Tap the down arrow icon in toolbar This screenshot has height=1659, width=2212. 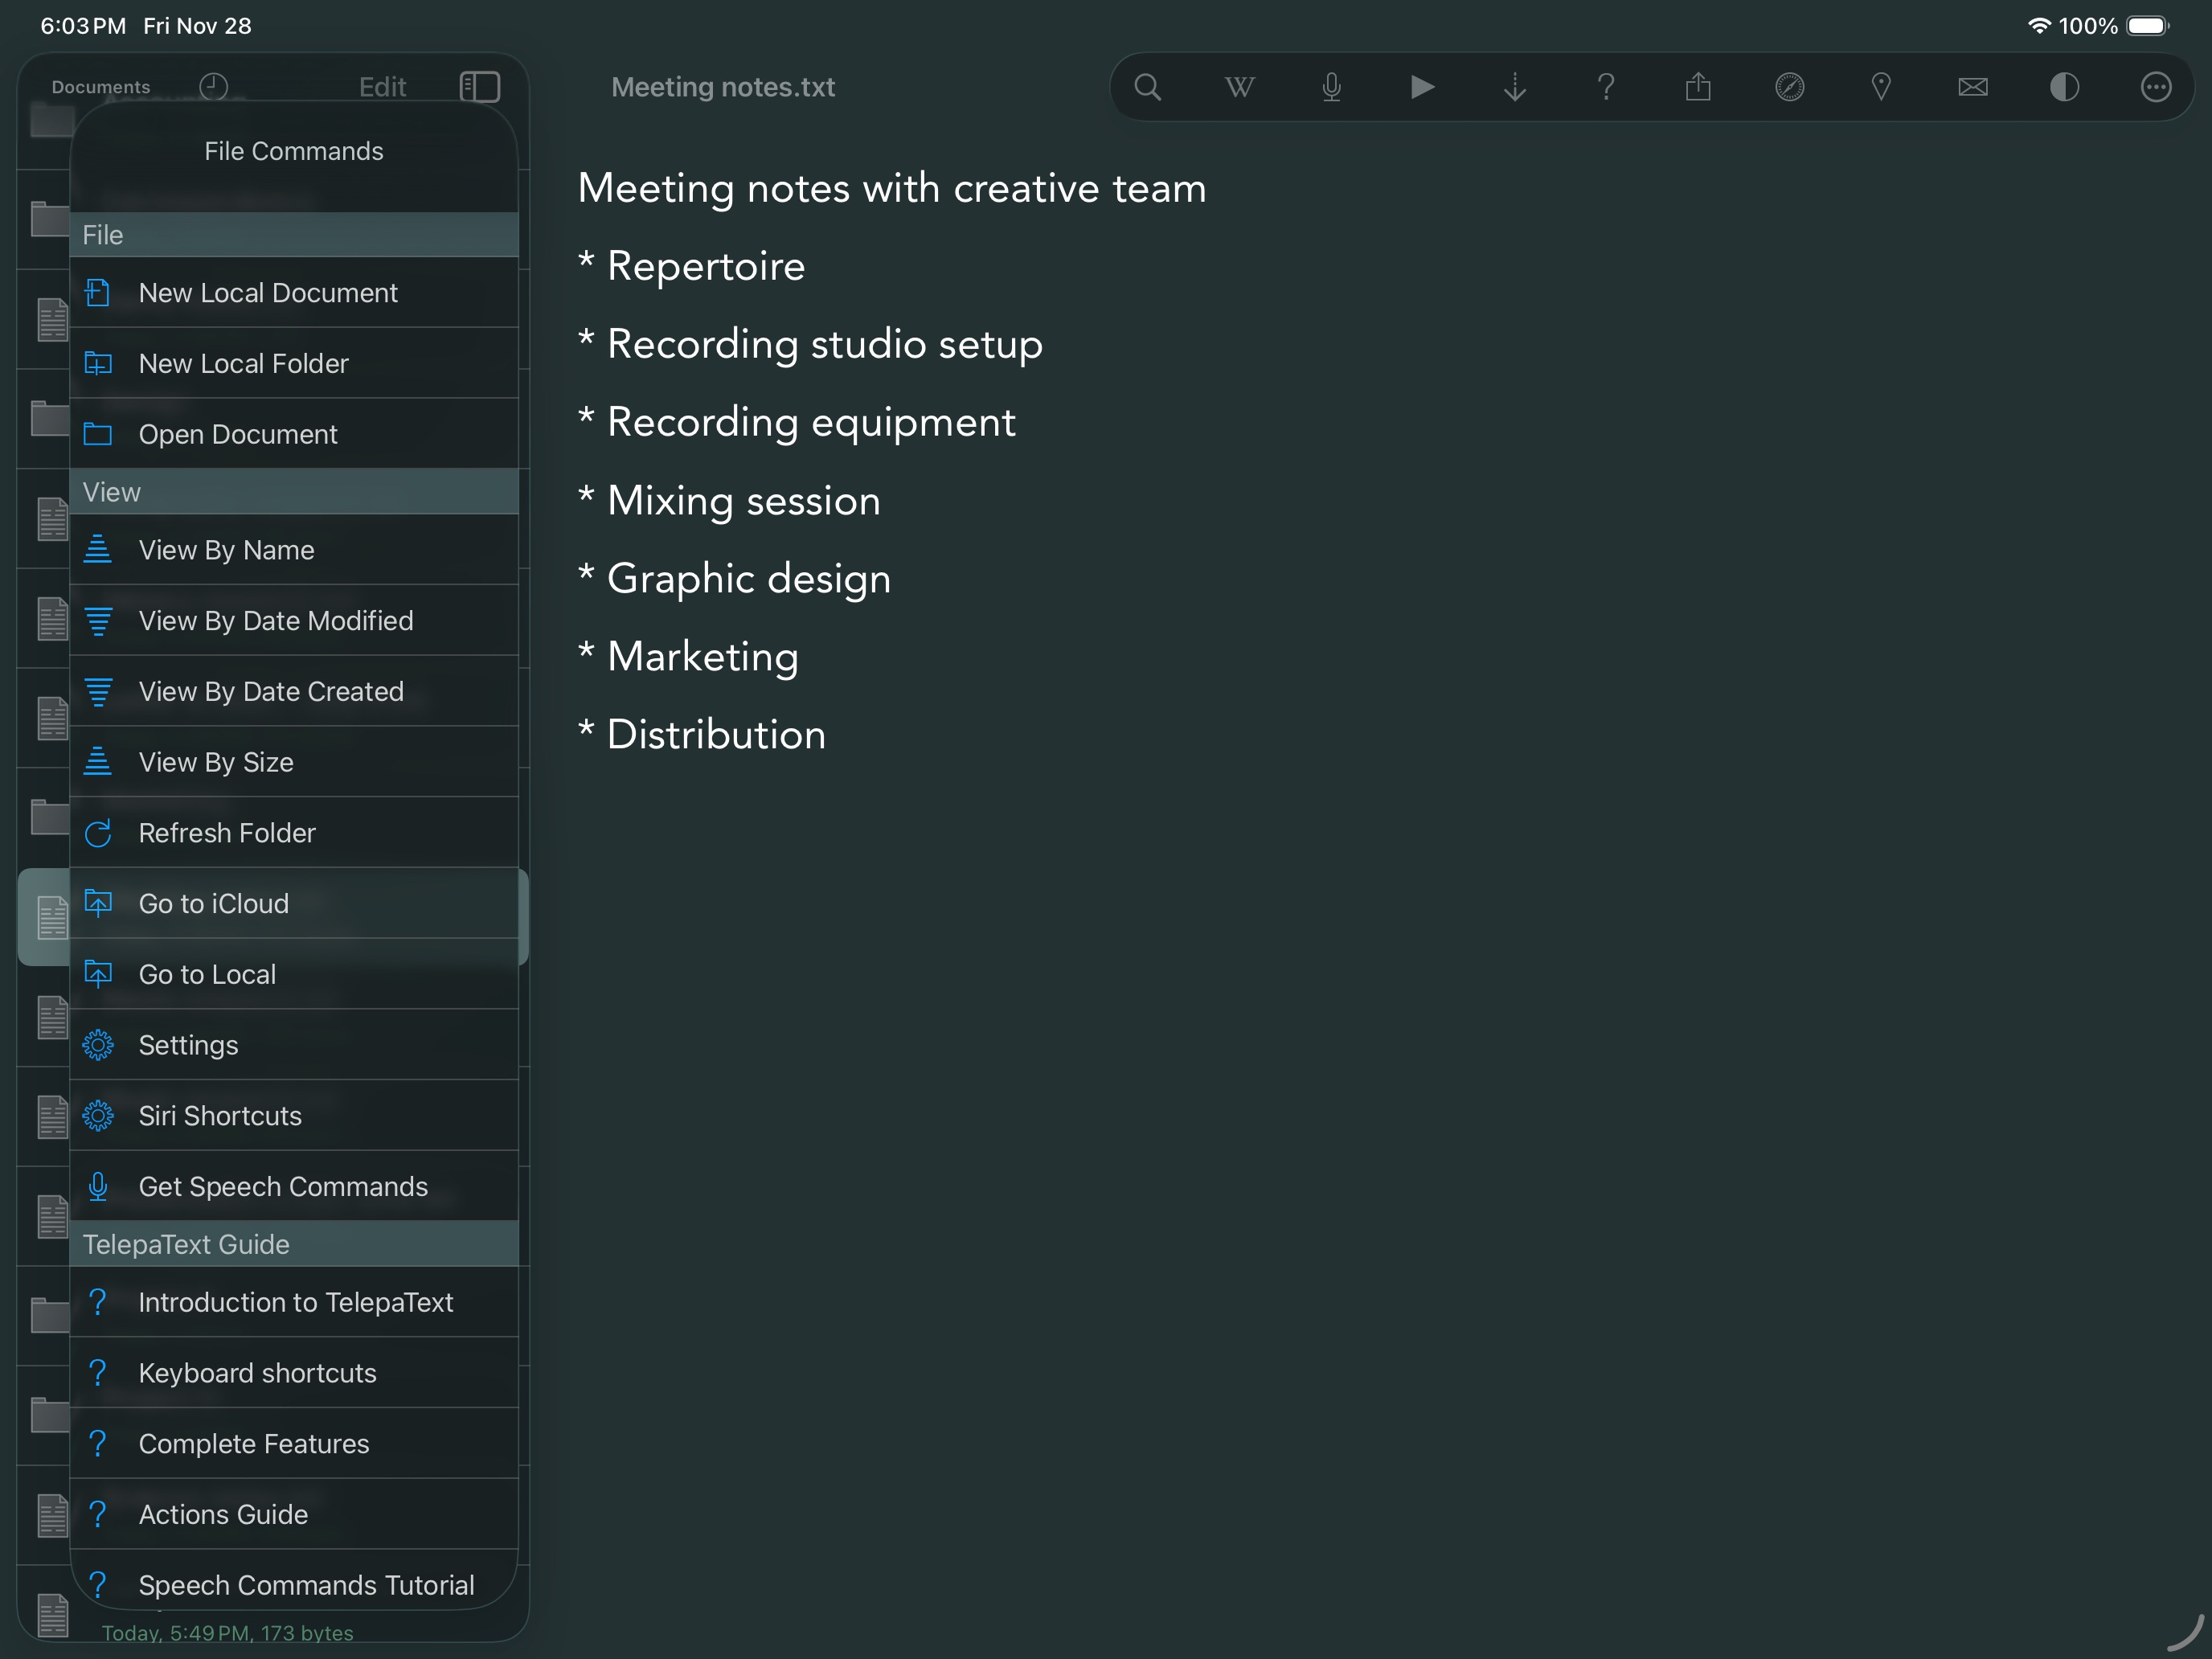coord(1514,87)
